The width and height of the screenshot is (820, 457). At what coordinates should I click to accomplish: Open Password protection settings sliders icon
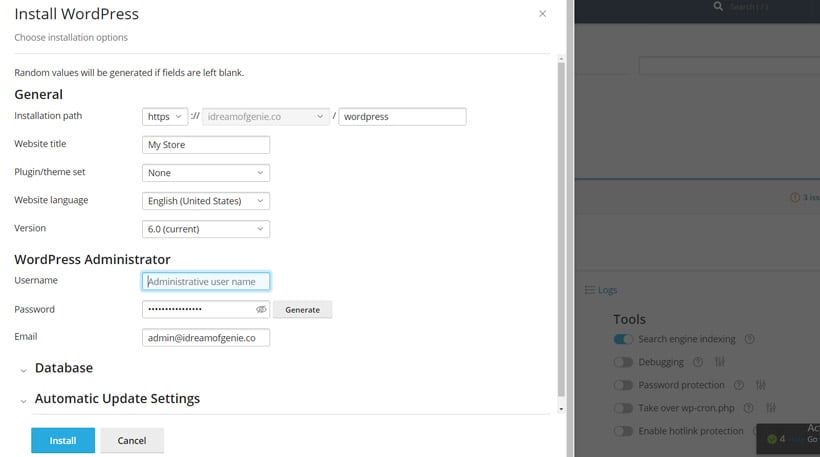tap(761, 385)
